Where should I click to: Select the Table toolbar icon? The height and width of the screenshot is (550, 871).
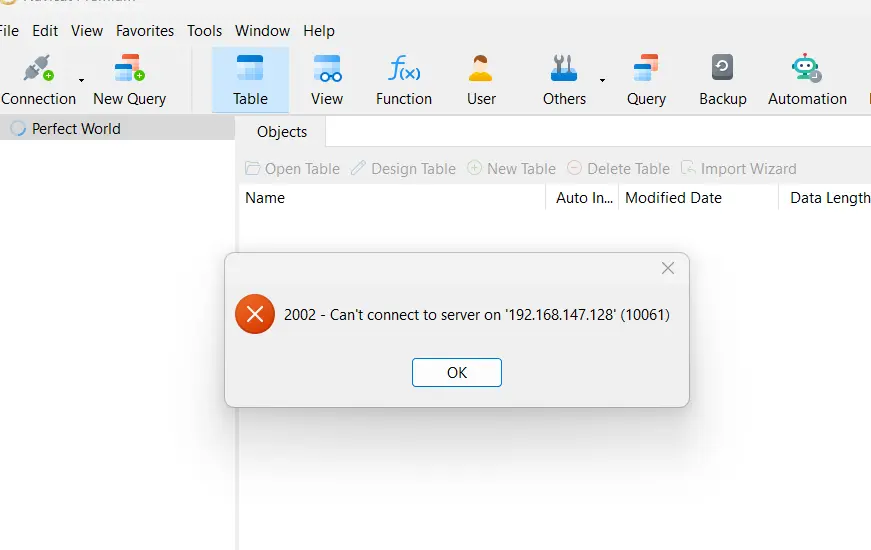[250, 68]
